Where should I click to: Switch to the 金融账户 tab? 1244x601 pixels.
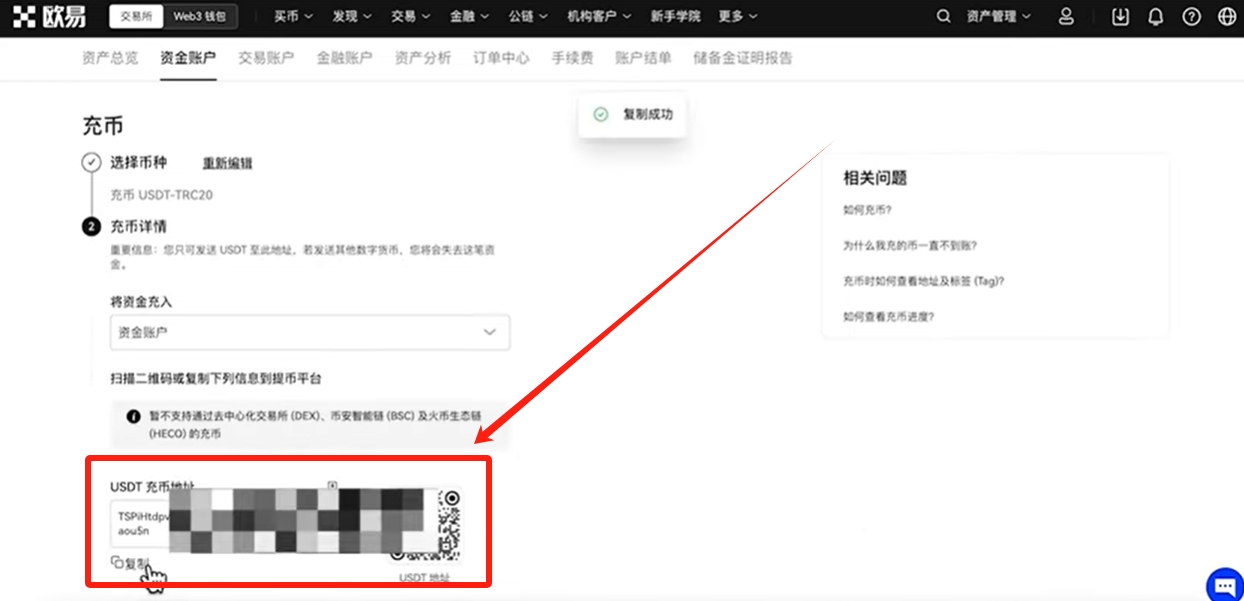coord(345,58)
